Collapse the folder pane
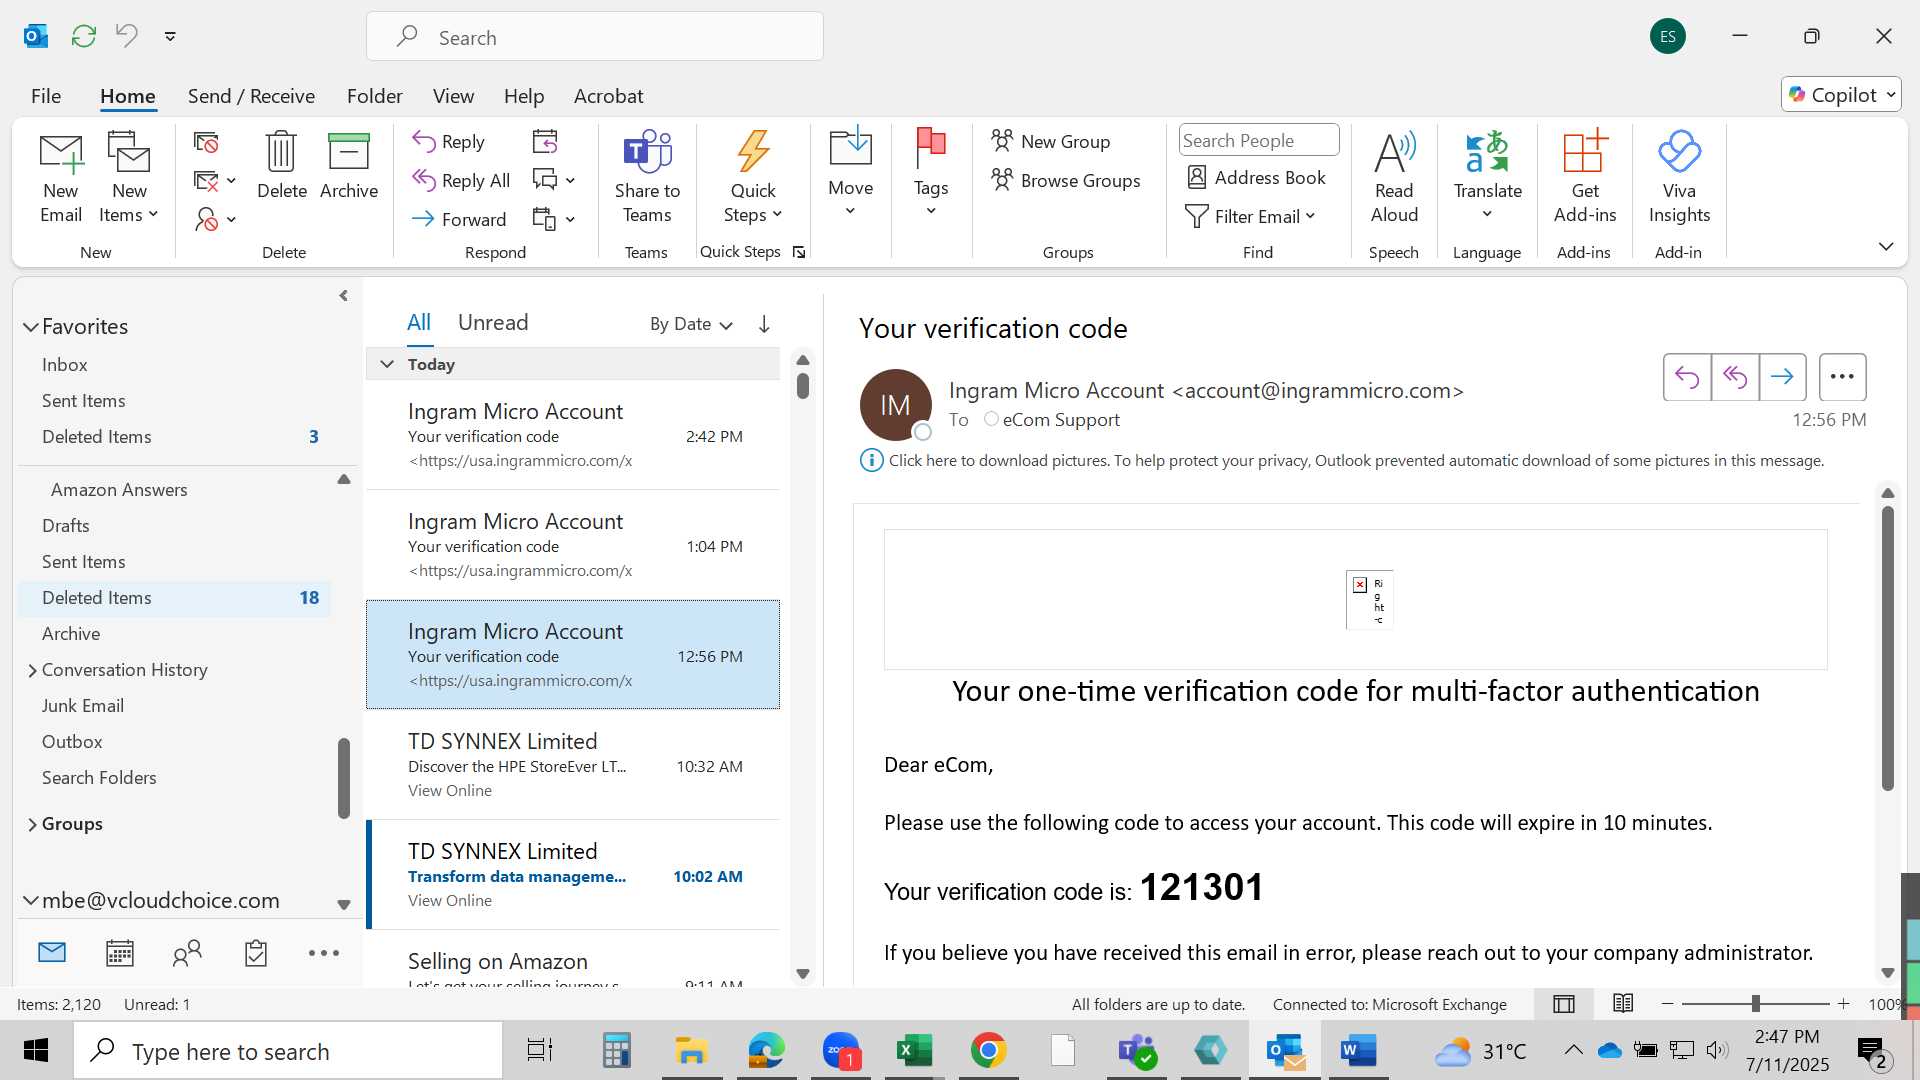 pos(343,296)
